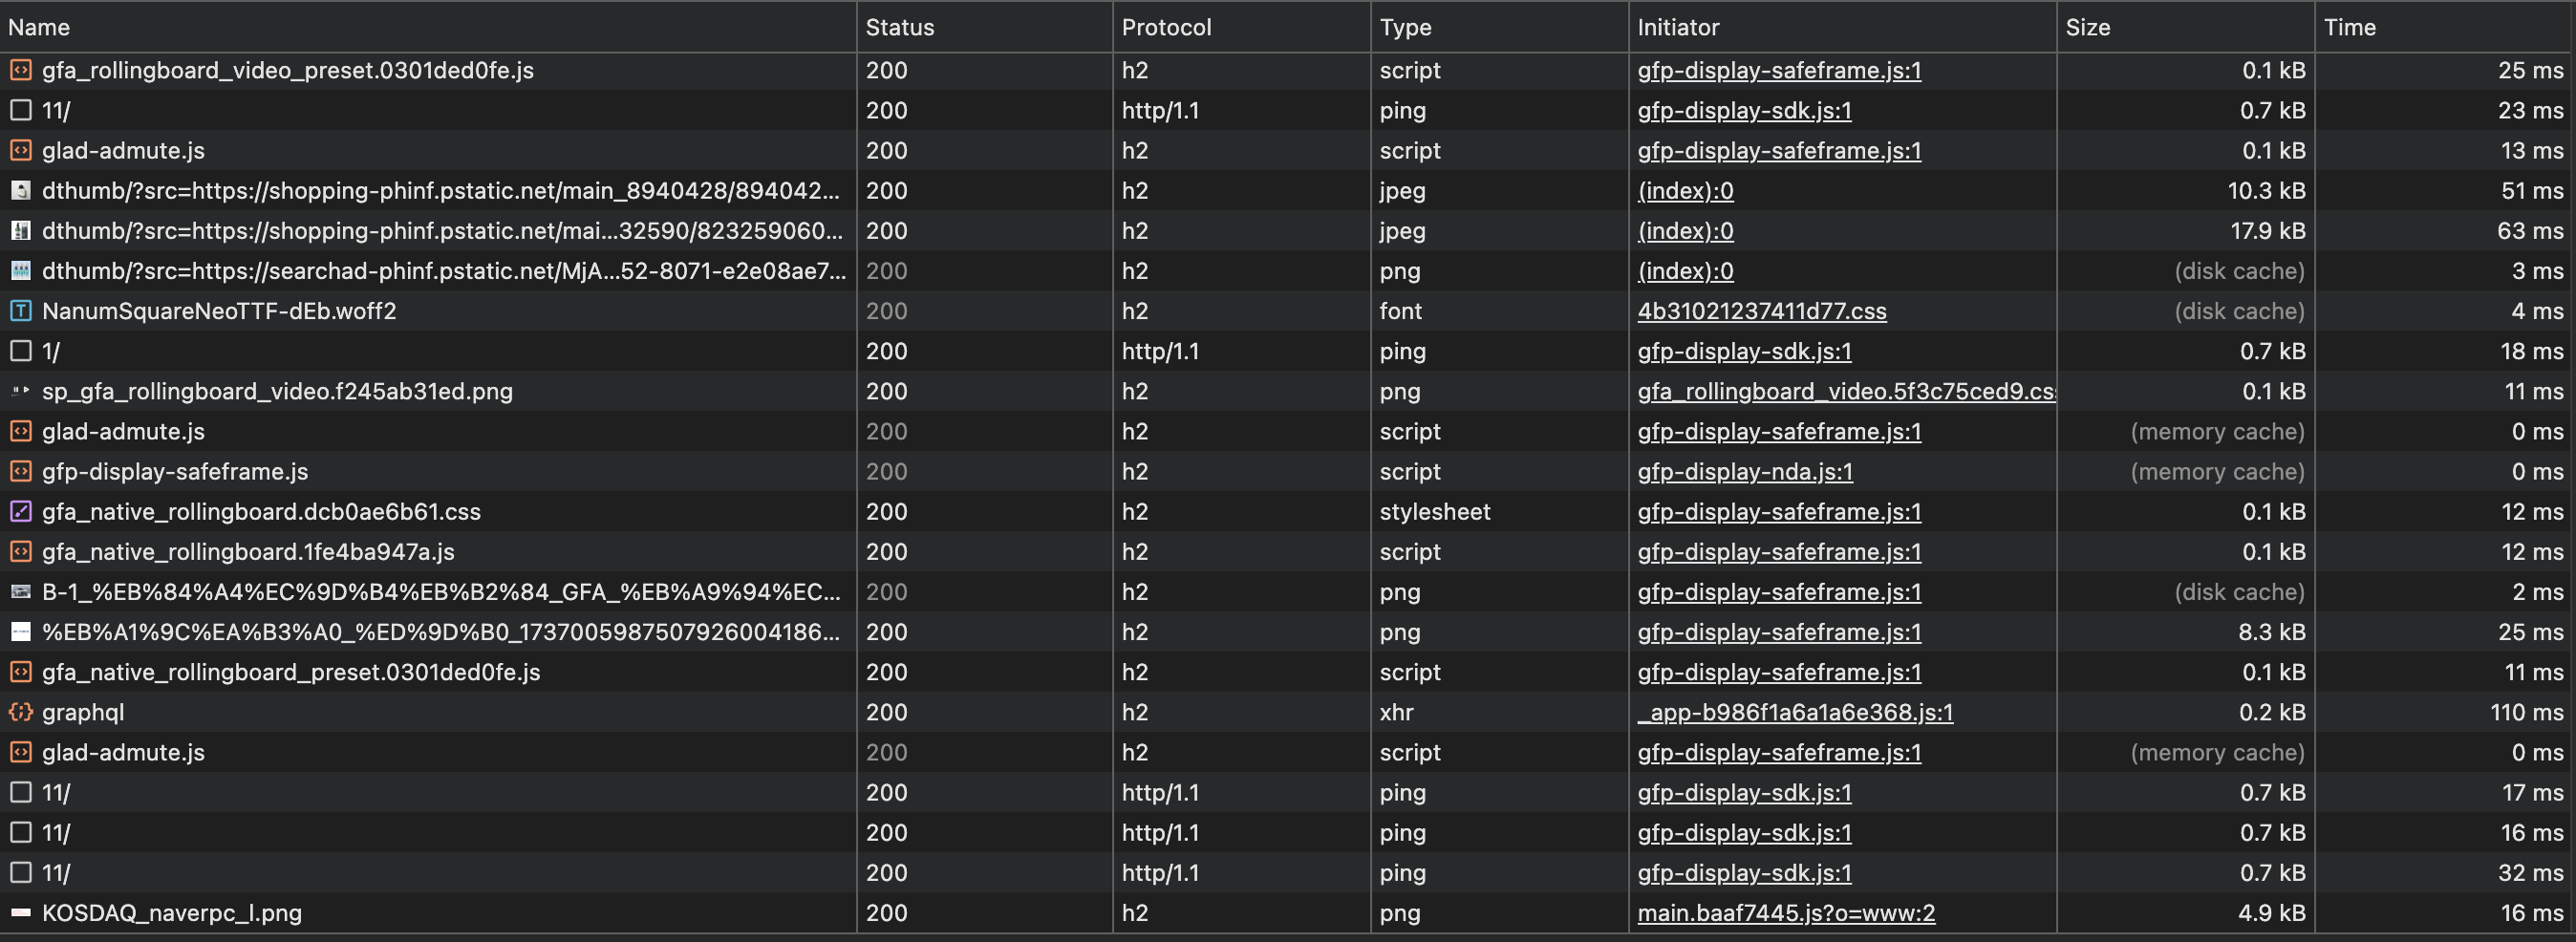This screenshot has height=942, width=2576.
Task: Open the main.baaf7445.js?o=www:2 initiator link
Action: point(1786,913)
